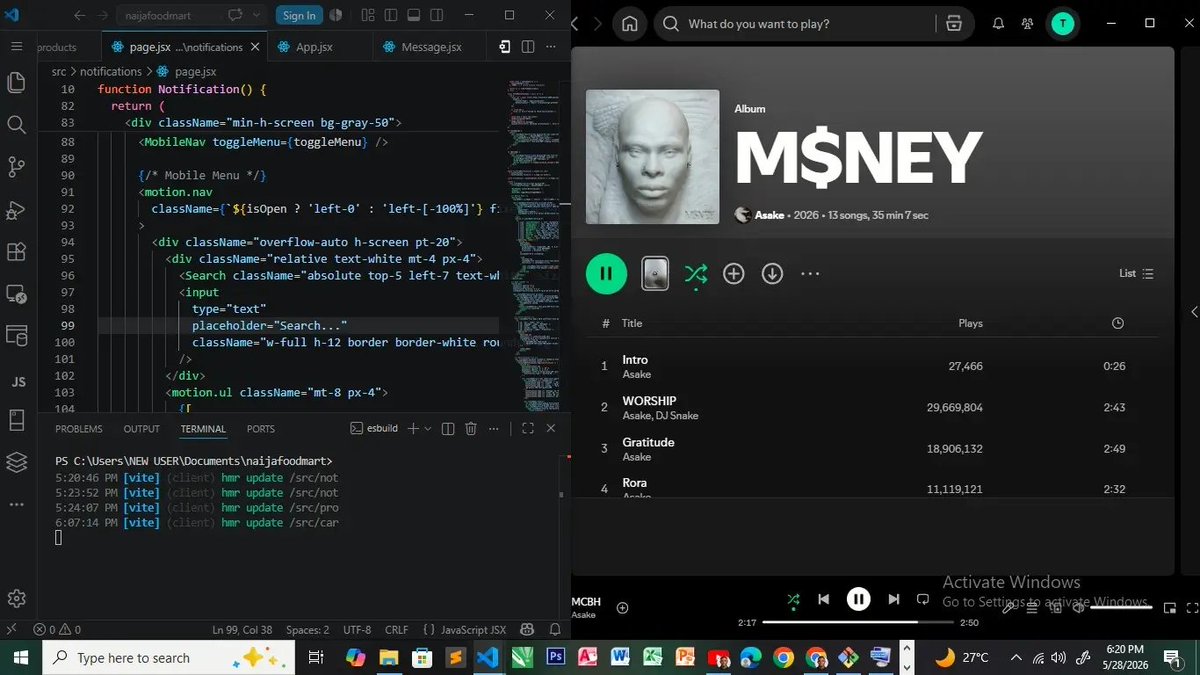Viewport: 1200px width, 675px height.
Task: Add a new terminal with plus icon
Action: pos(412,428)
